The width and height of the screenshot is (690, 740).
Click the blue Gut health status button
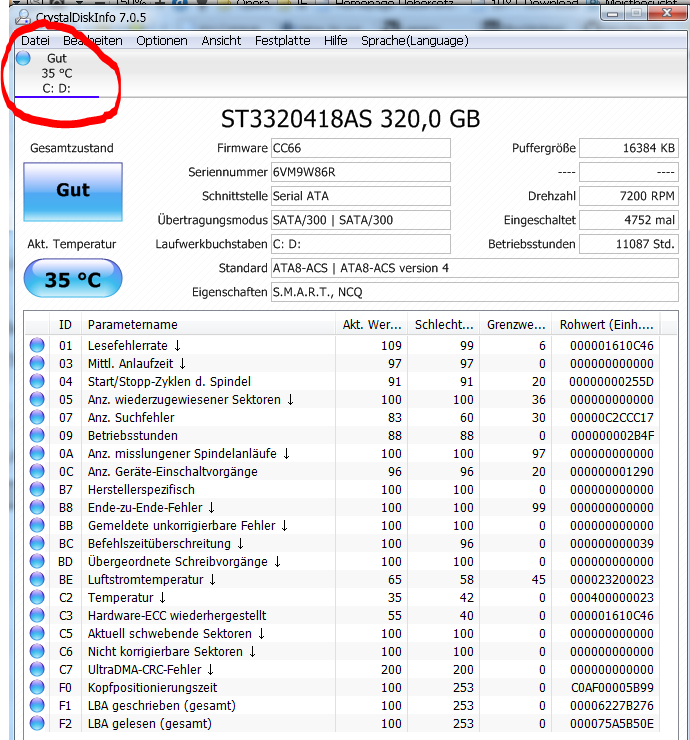[x=73, y=192]
